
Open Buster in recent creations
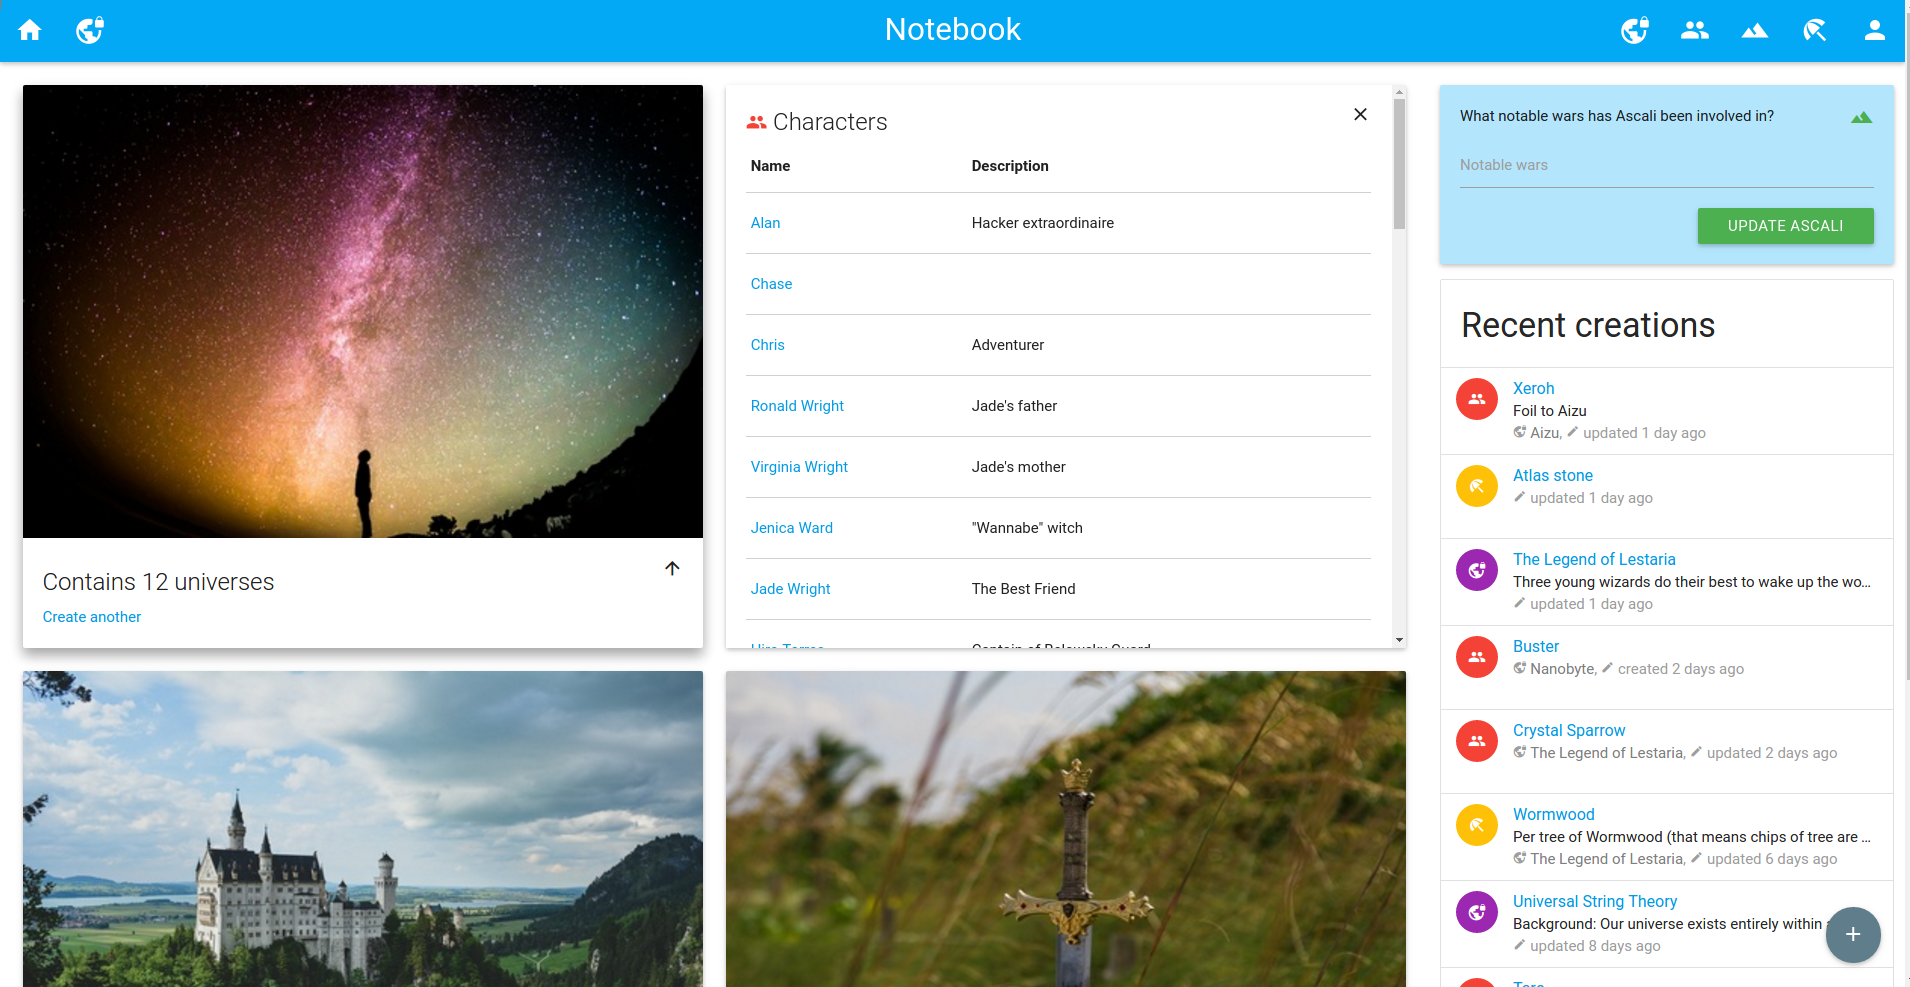(x=1536, y=646)
